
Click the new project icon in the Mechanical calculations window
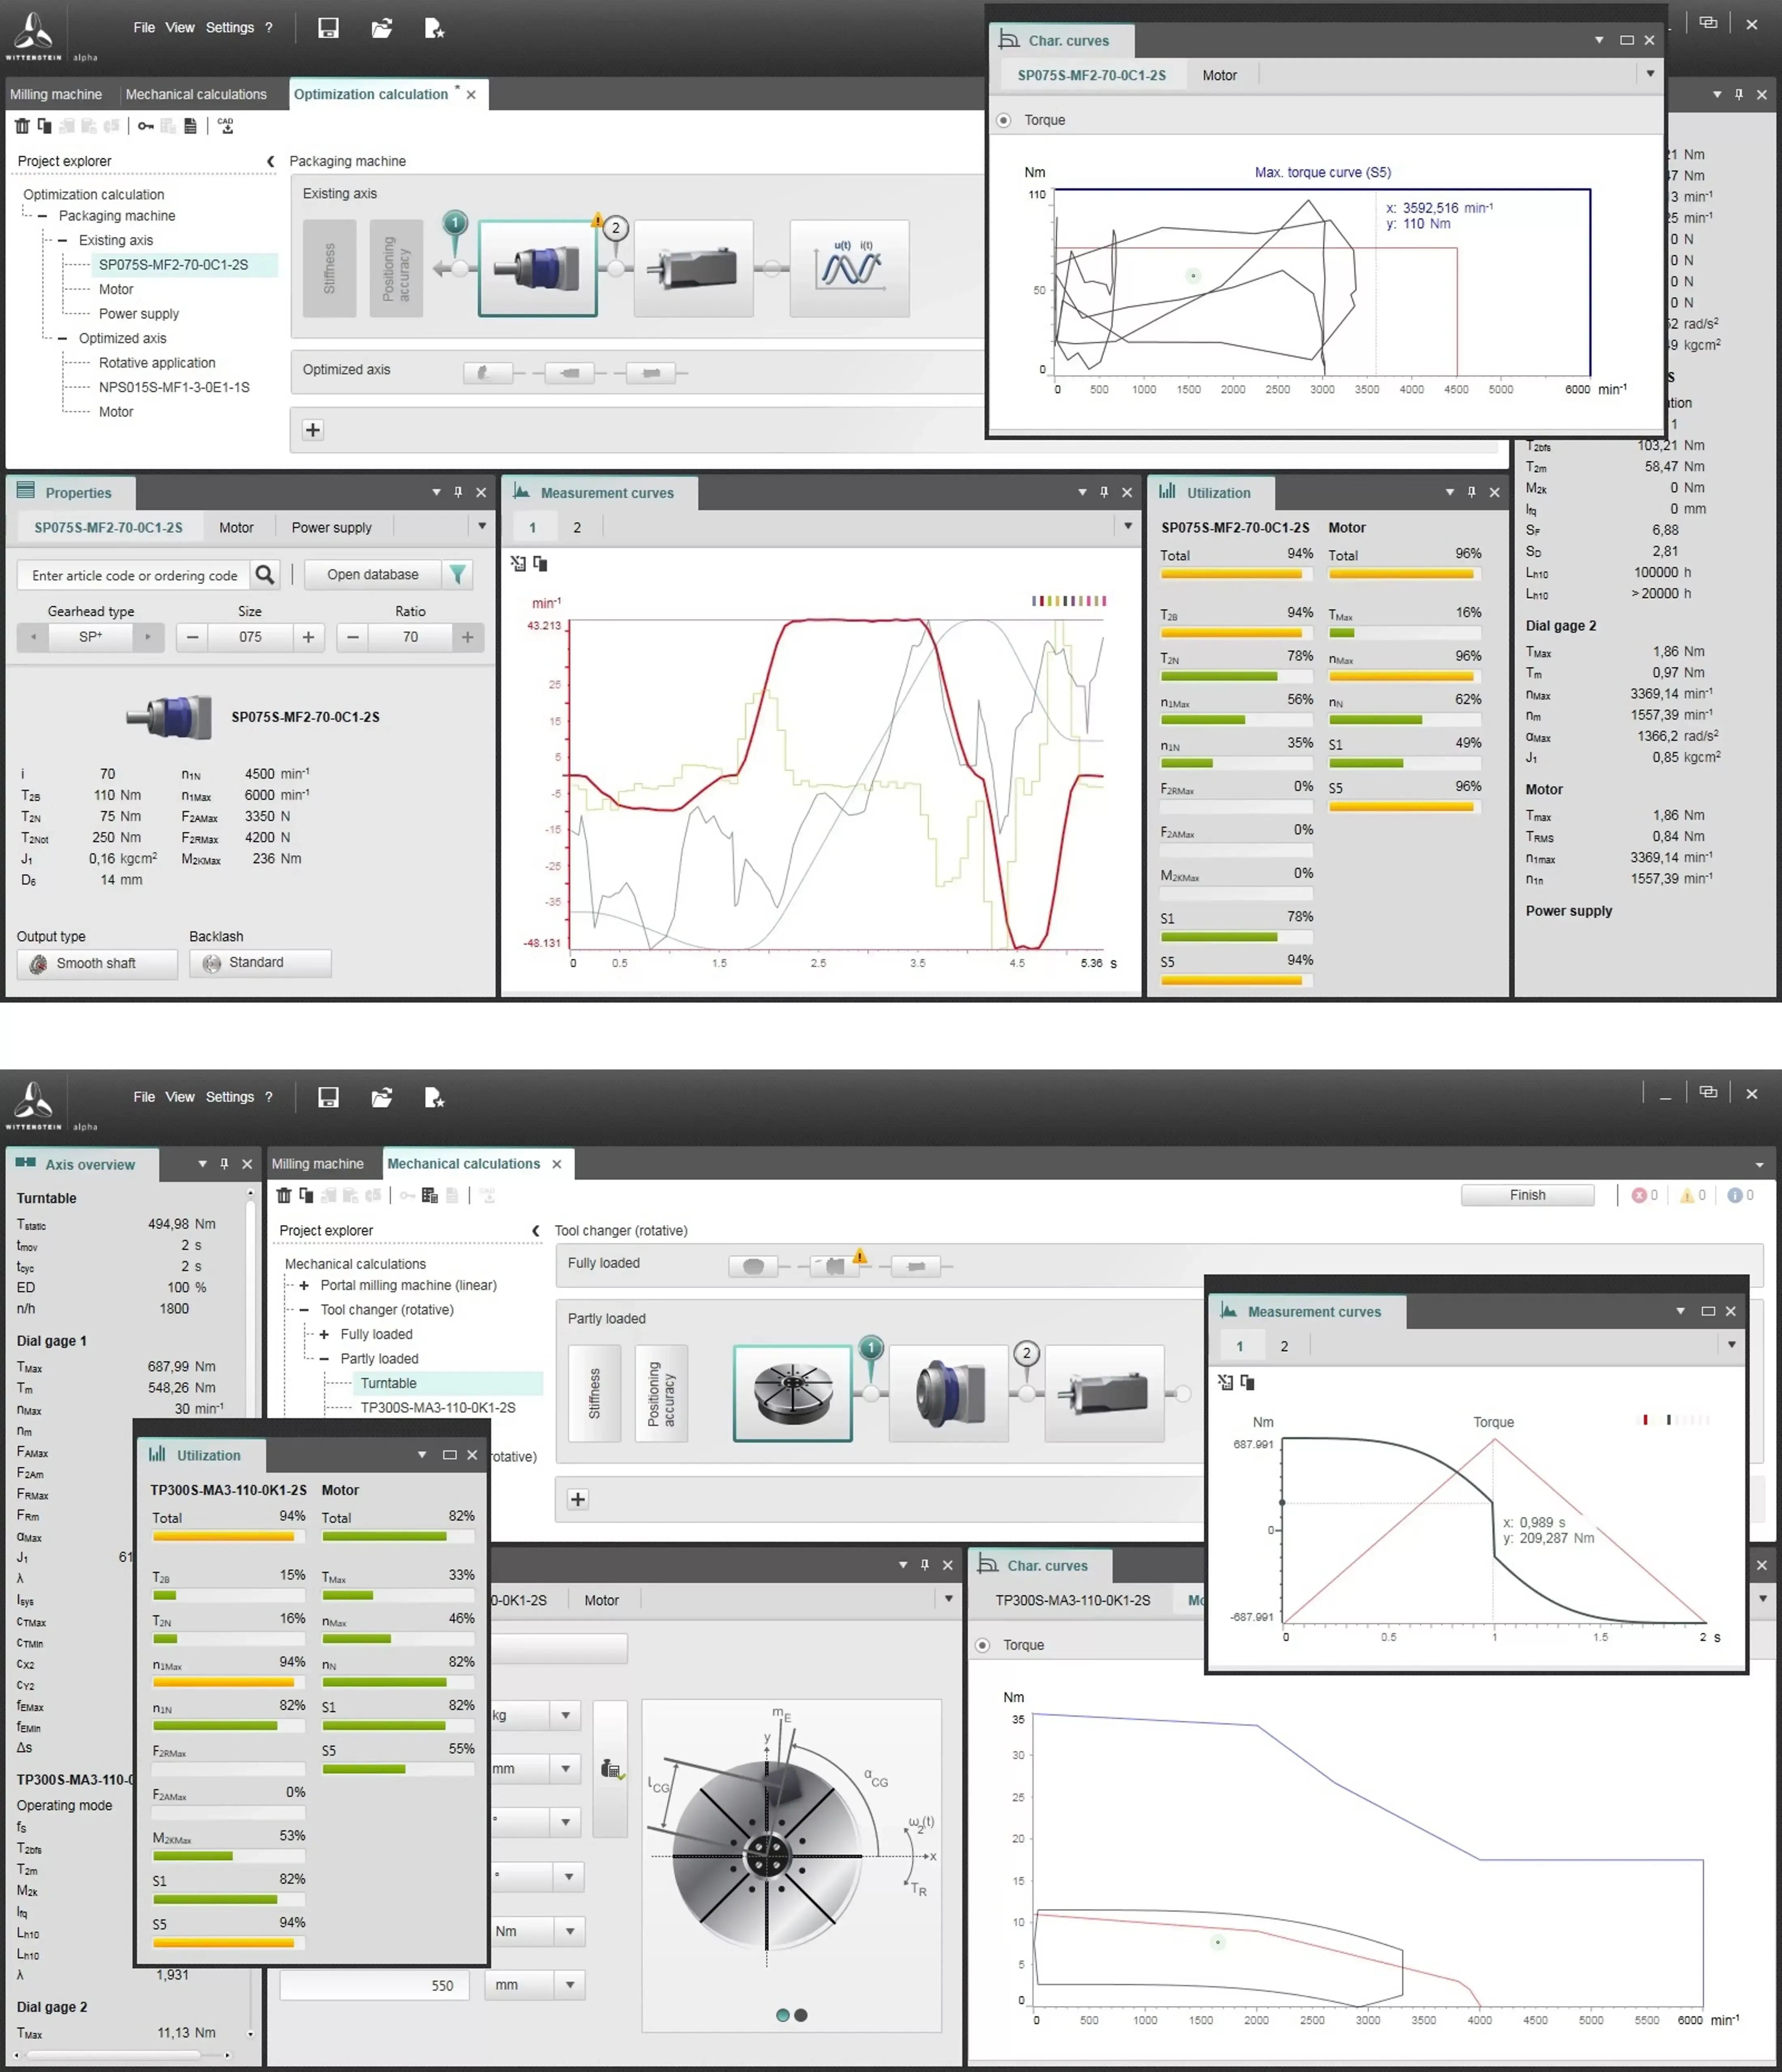[434, 1098]
